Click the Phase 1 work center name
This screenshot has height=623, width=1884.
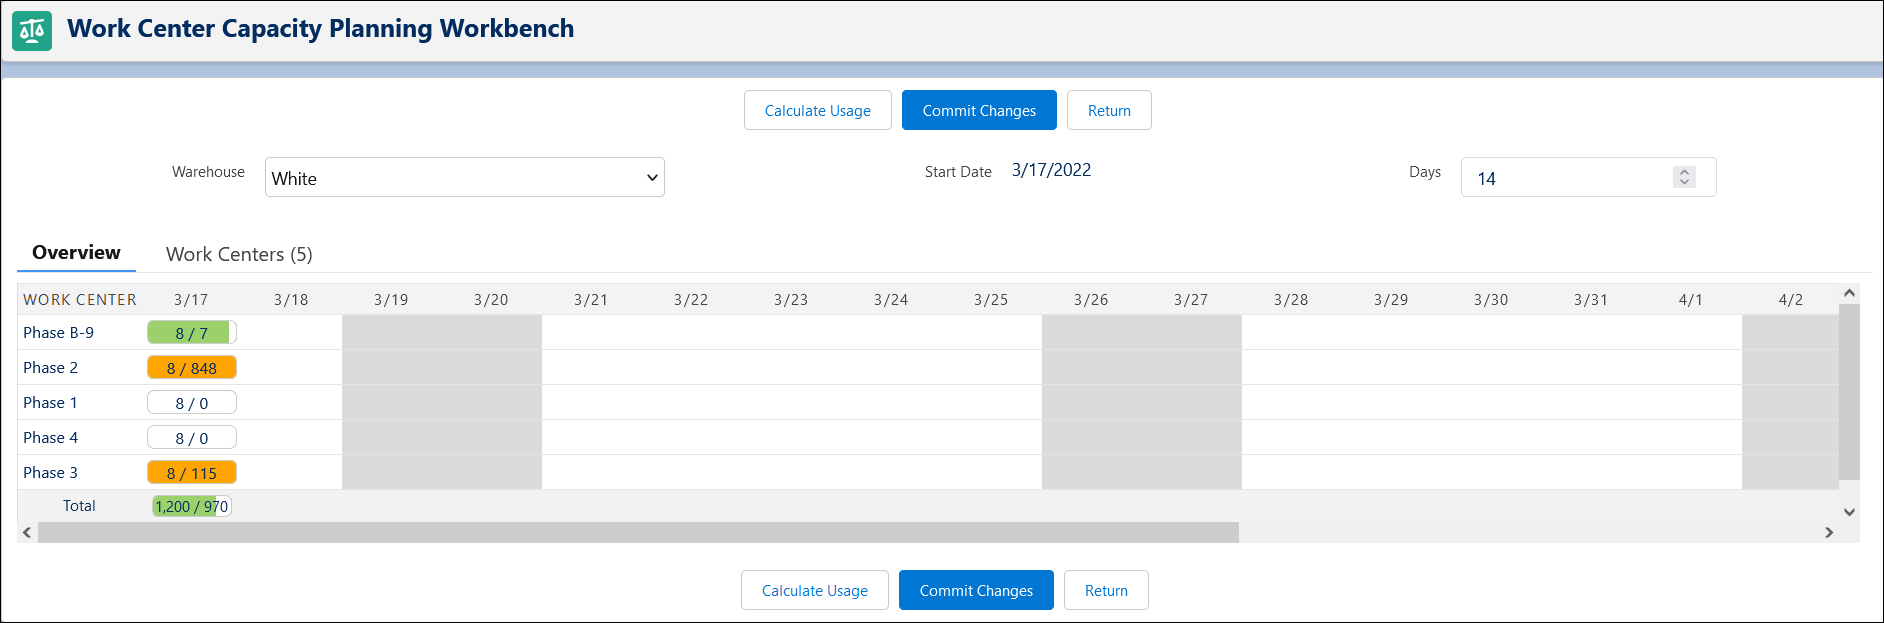click(51, 402)
